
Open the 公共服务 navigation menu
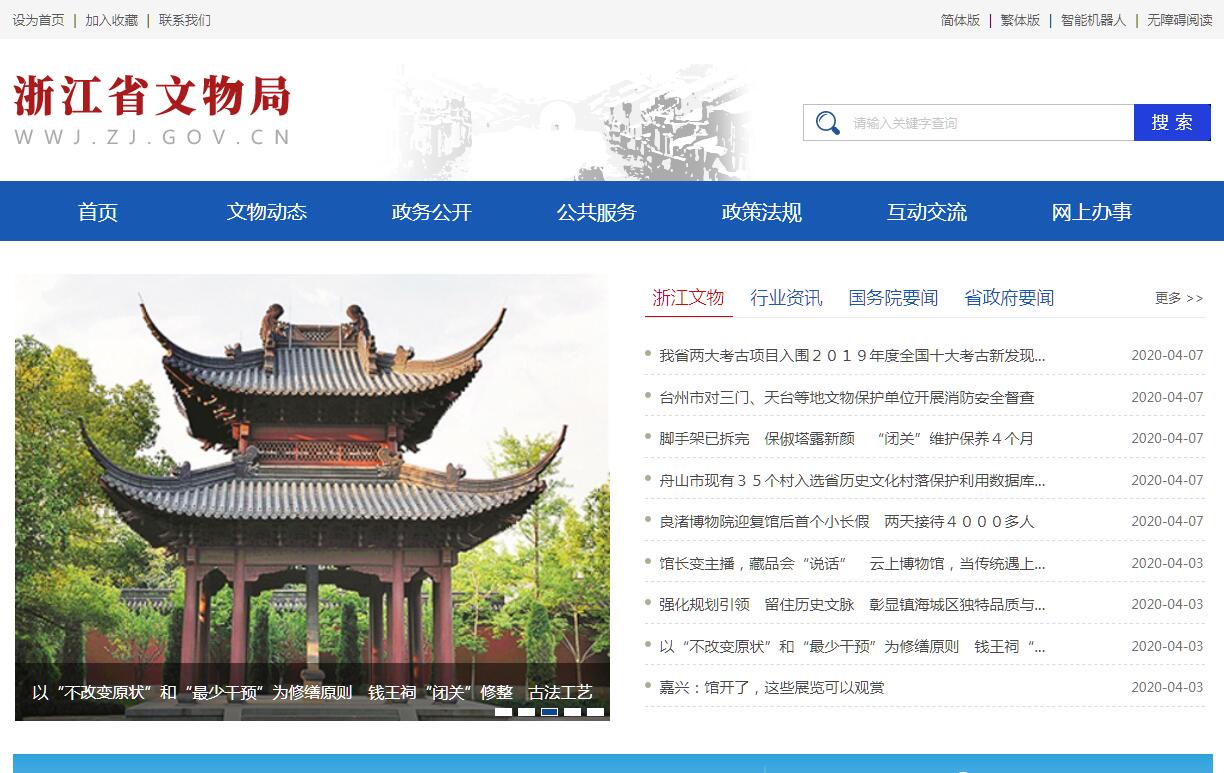[596, 212]
